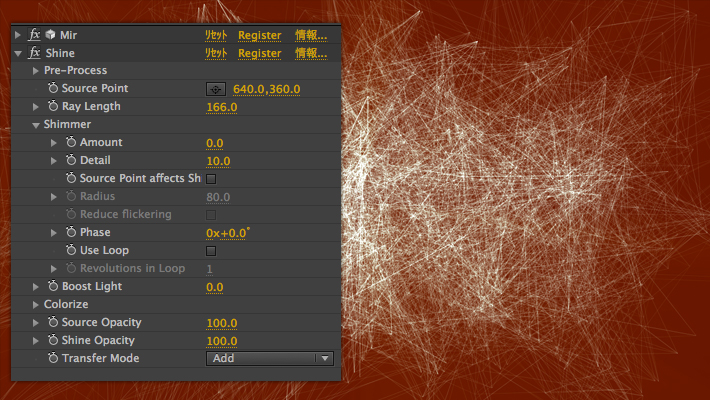Click the Detail value 10.0
The image size is (710, 400).
[x=218, y=161]
